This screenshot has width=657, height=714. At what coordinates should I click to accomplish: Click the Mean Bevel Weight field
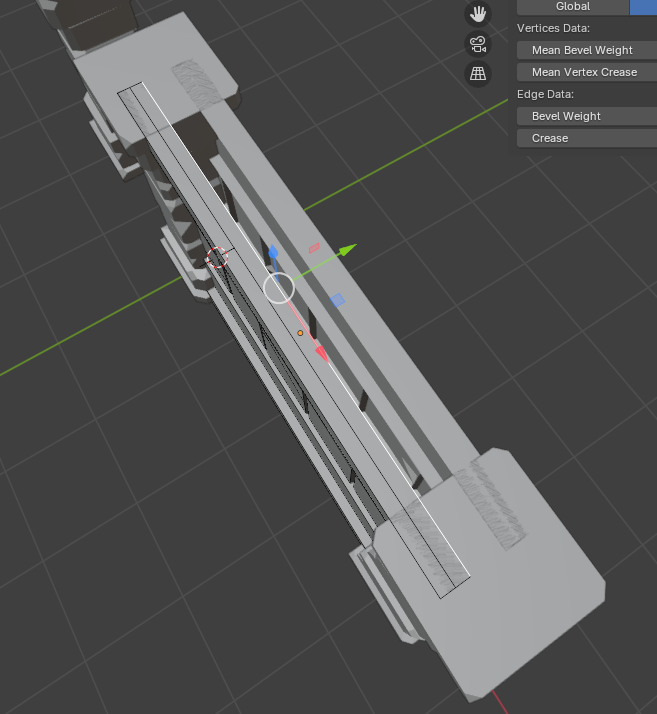coord(587,50)
